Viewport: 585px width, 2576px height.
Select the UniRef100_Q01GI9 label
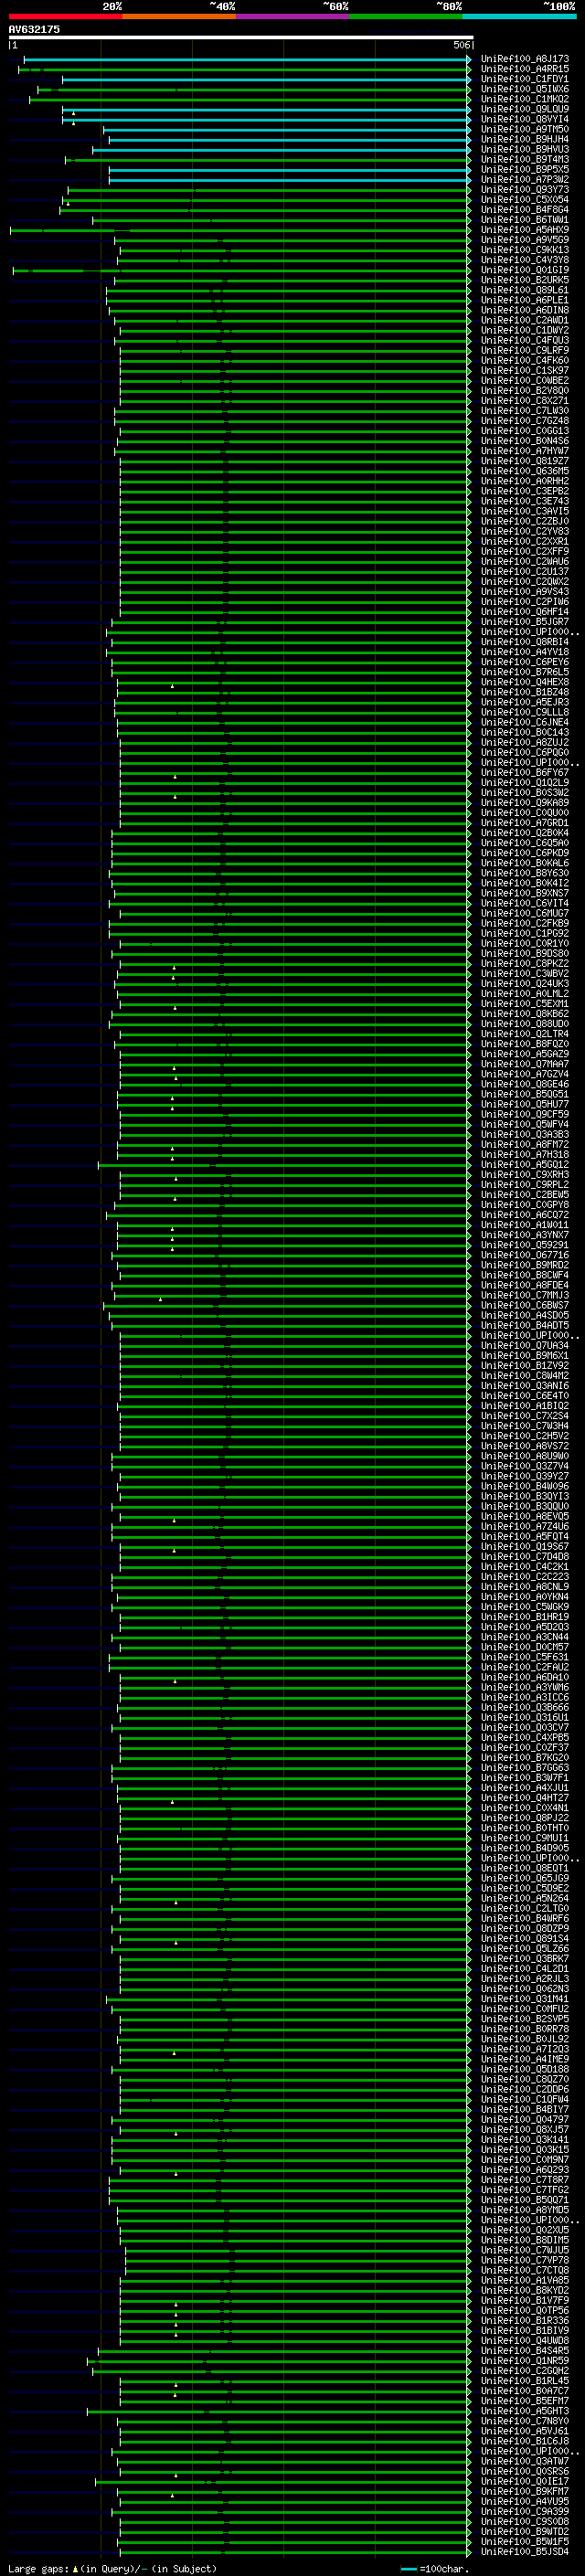pyautogui.click(x=524, y=270)
